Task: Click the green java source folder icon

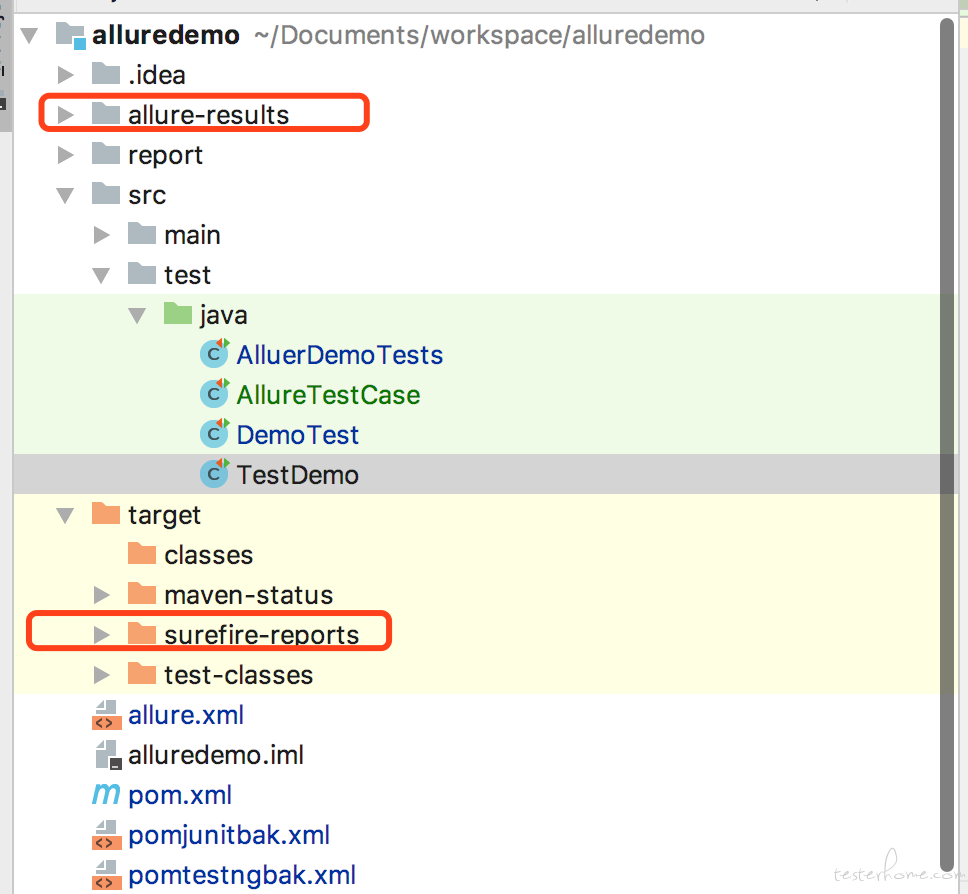Action: tap(178, 313)
